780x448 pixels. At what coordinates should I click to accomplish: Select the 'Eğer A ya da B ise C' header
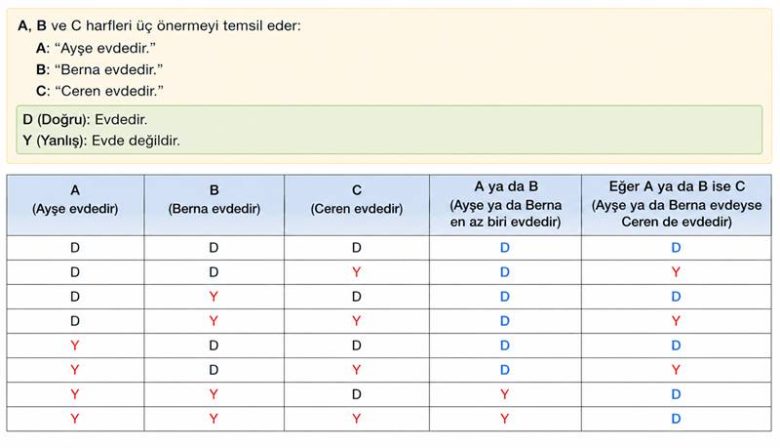coord(677,204)
